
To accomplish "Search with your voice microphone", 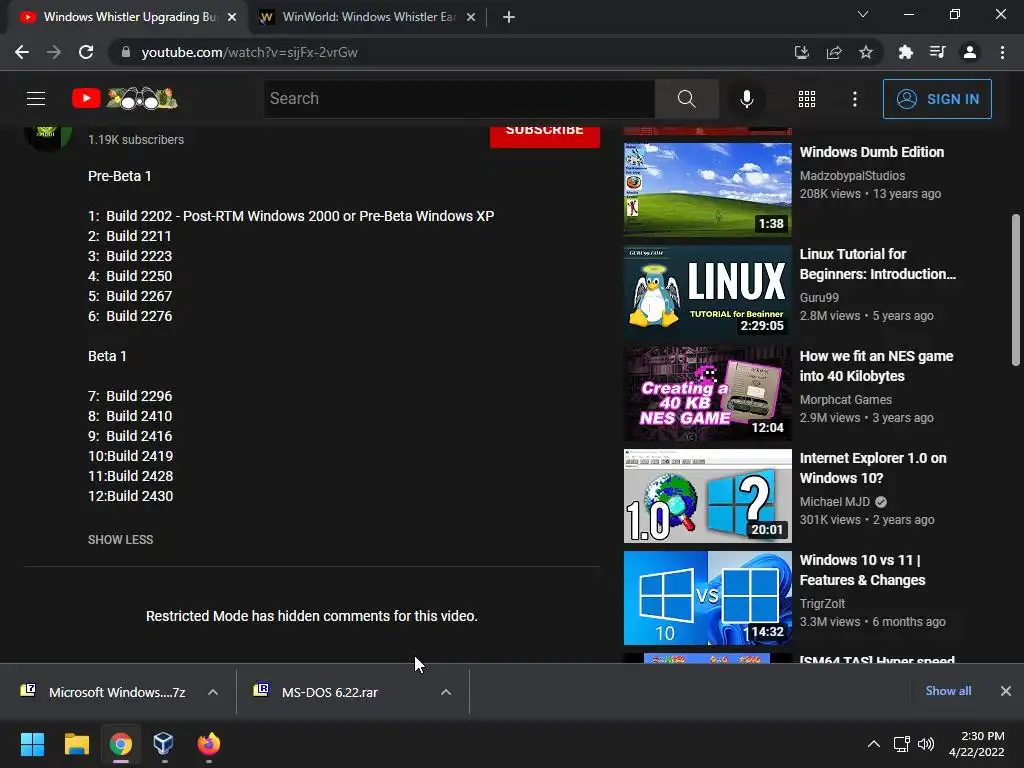I will point(747,99).
